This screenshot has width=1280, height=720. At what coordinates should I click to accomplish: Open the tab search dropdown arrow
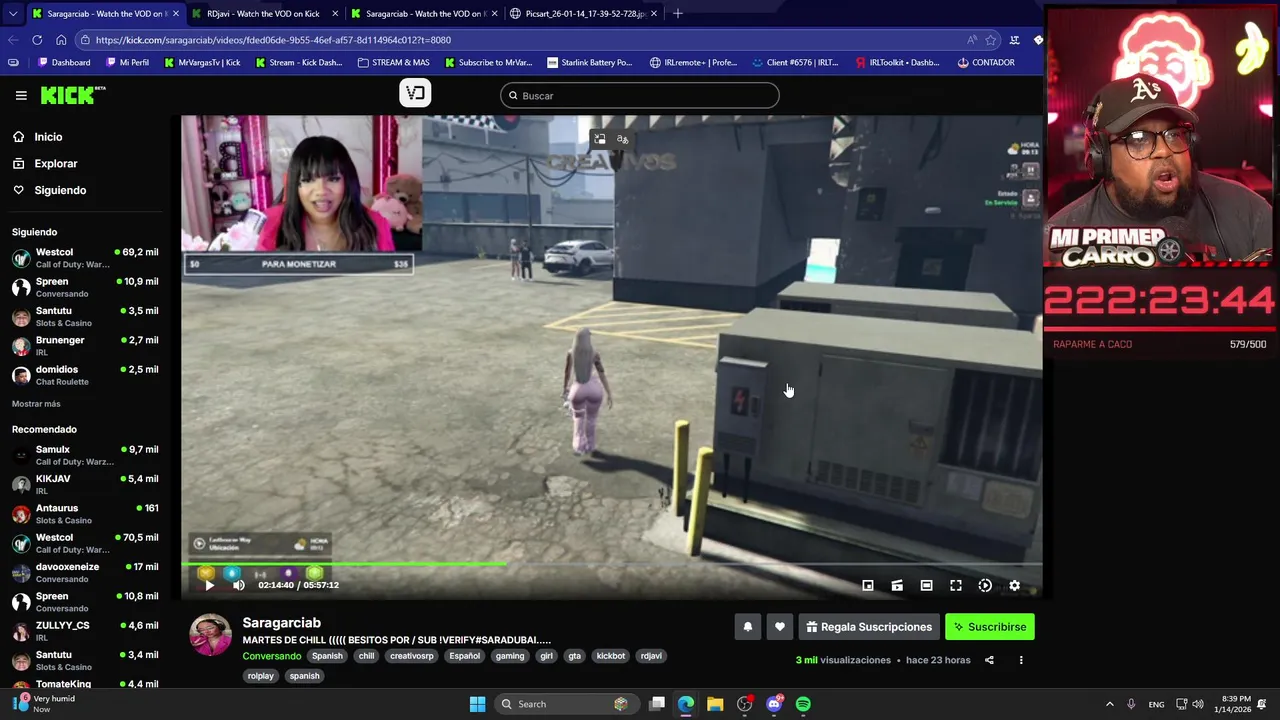point(13,14)
